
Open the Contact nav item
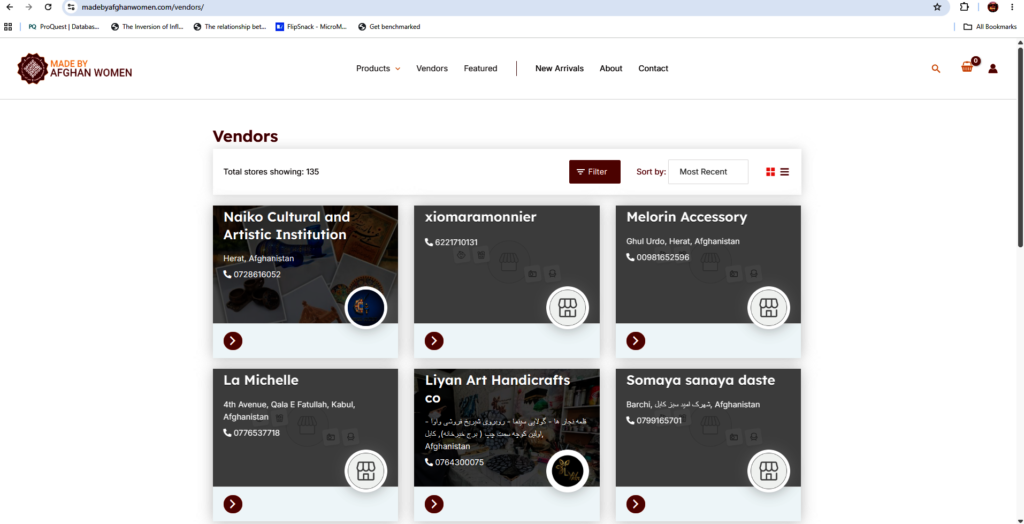pyautogui.click(x=653, y=68)
